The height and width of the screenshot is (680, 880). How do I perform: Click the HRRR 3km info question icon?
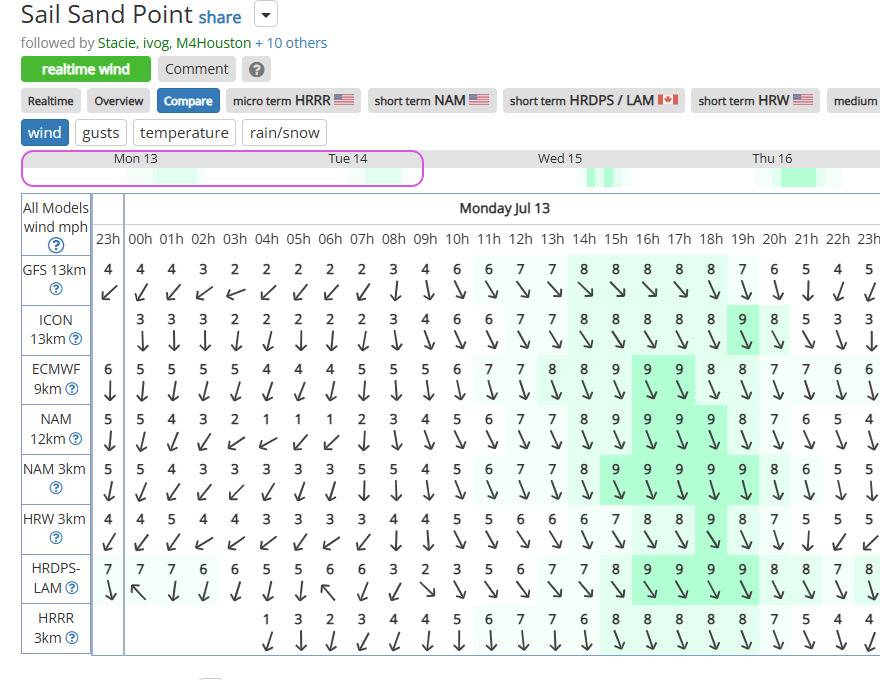pyautogui.click(x=72, y=637)
